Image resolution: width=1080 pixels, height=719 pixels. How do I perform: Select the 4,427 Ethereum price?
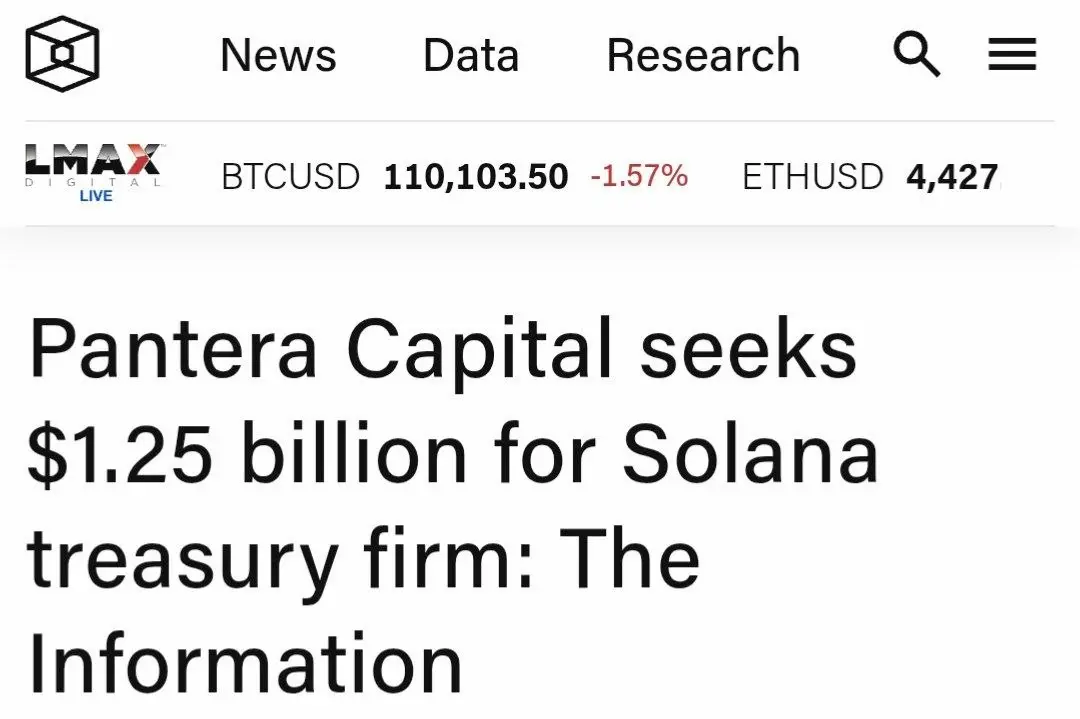pyautogui.click(x=953, y=177)
